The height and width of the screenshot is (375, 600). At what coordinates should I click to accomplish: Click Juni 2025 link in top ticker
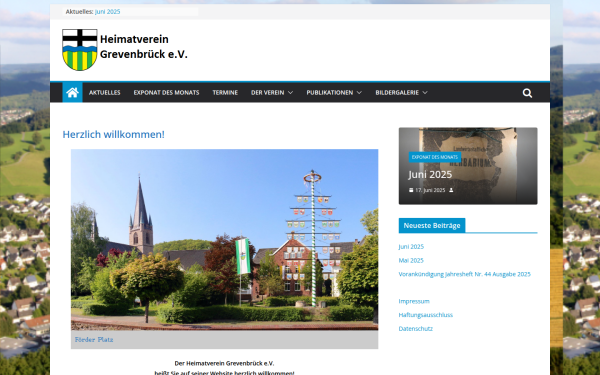coord(108,12)
